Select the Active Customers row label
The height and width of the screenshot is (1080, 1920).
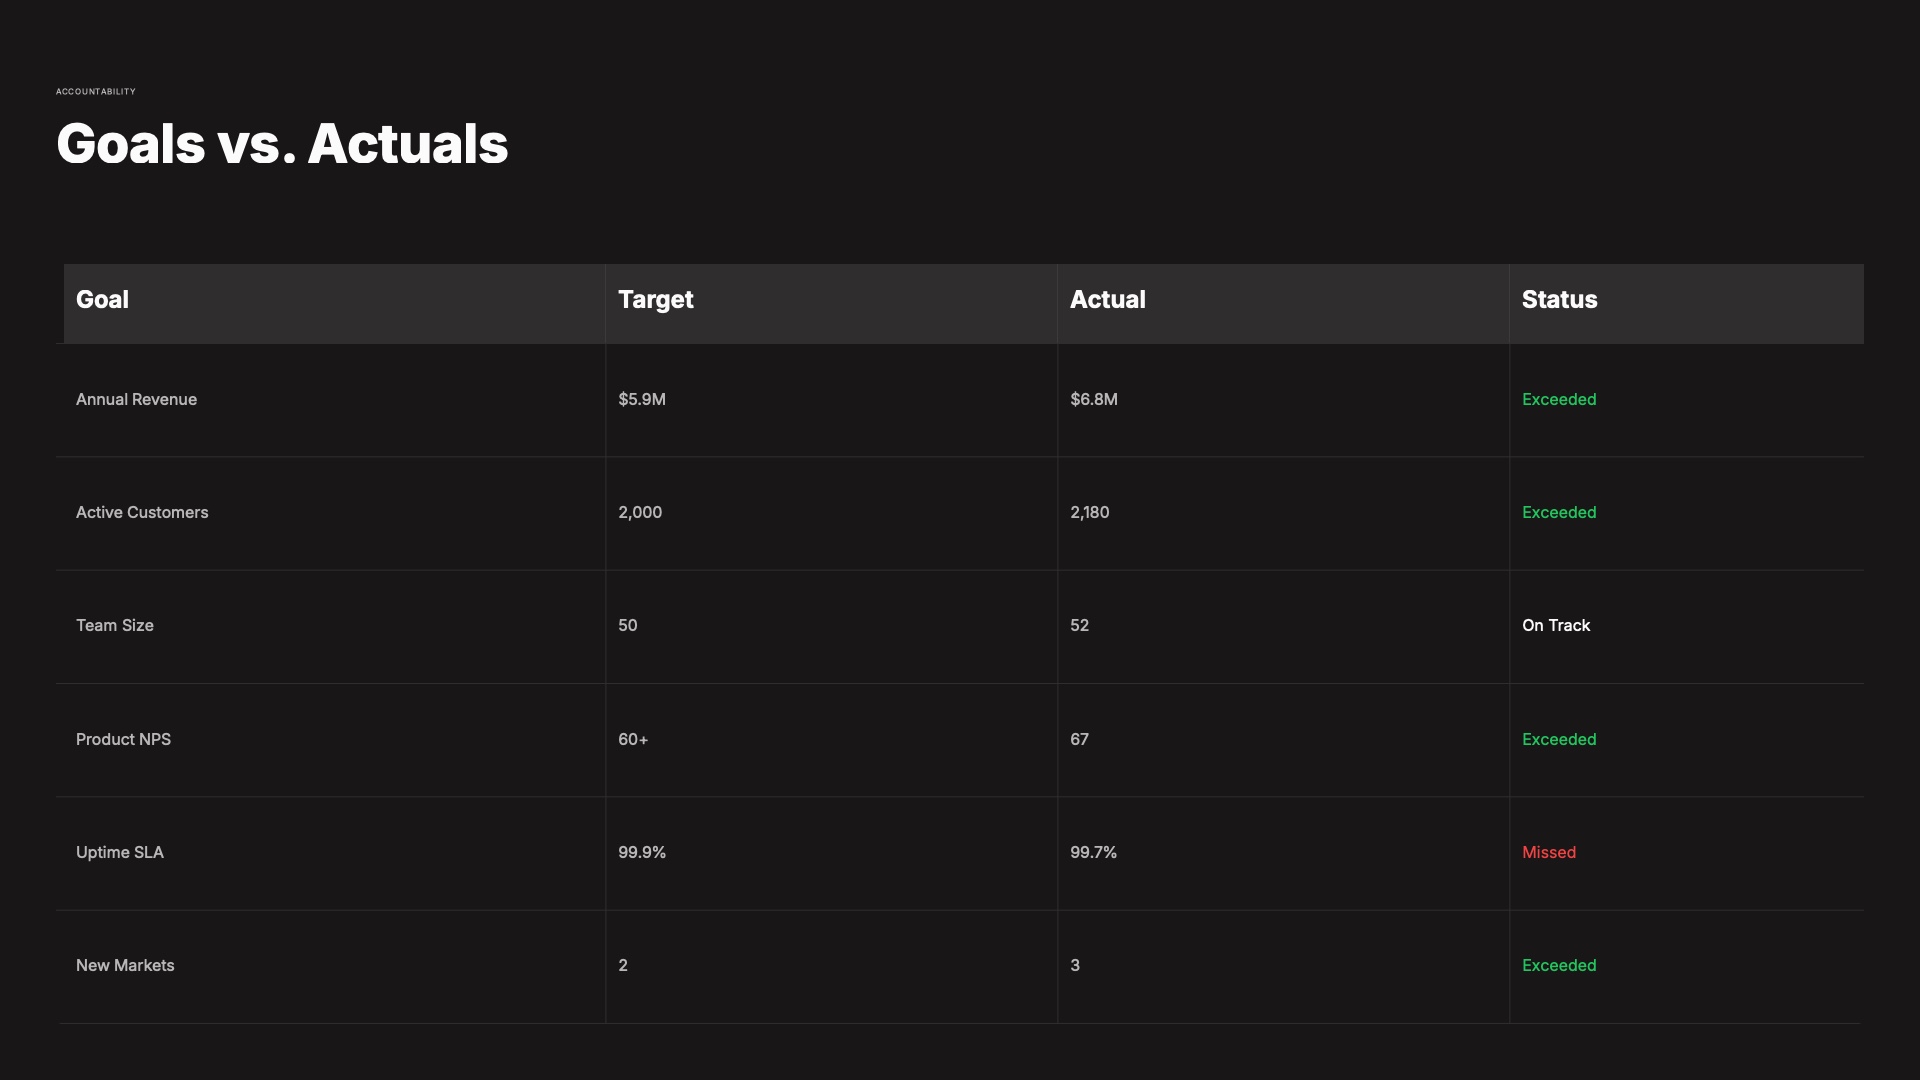point(142,513)
